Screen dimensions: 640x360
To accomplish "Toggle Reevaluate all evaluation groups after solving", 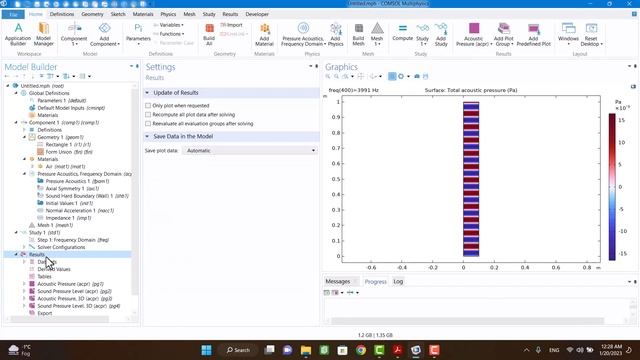I will point(148,123).
